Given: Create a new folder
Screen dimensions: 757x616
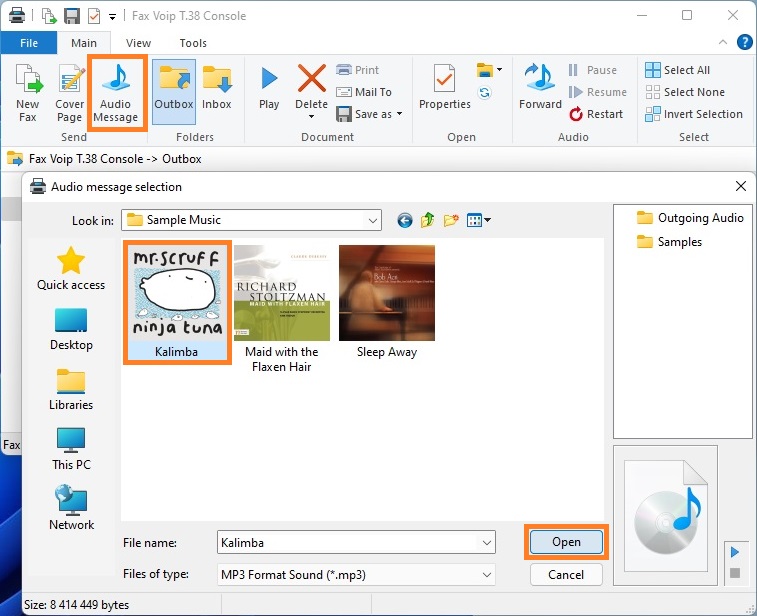Looking at the screenshot, I should pos(451,221).
